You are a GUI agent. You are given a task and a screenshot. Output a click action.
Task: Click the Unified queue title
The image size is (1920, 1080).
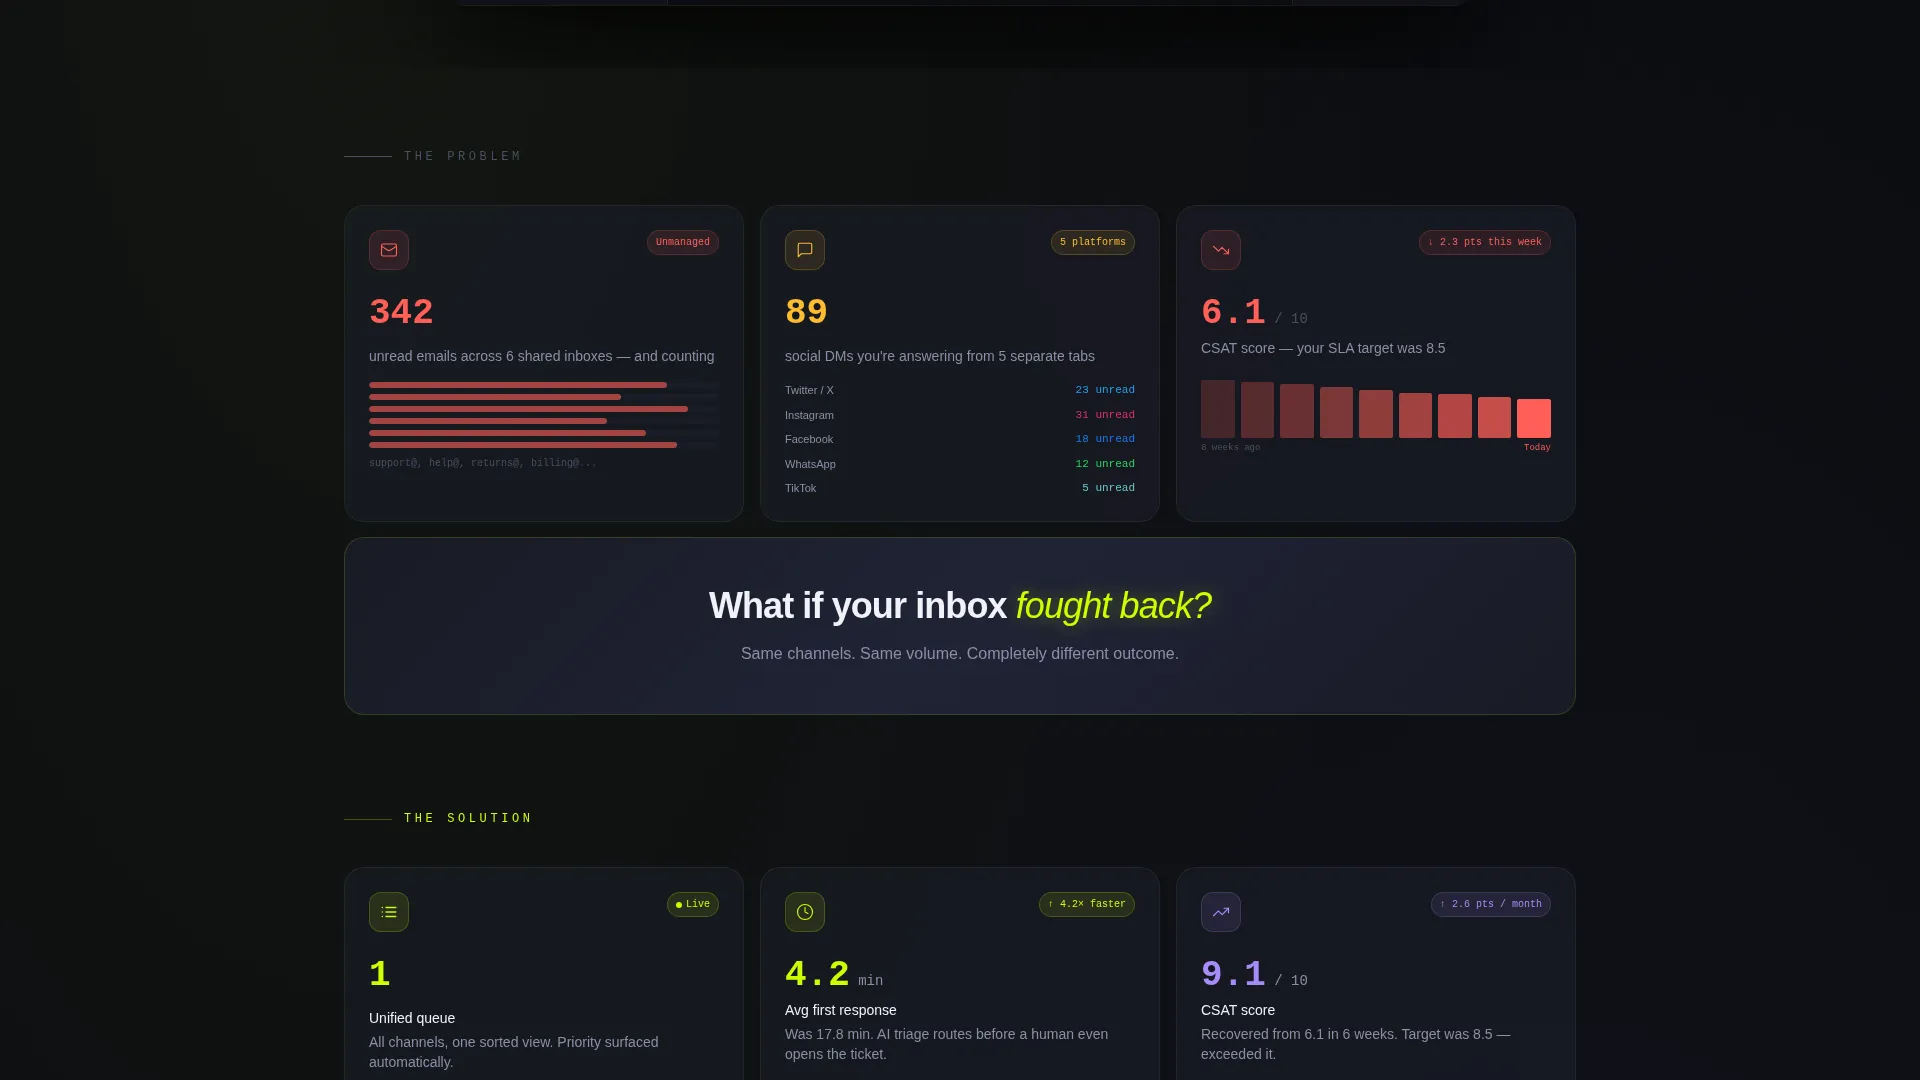coord(412,1018)
